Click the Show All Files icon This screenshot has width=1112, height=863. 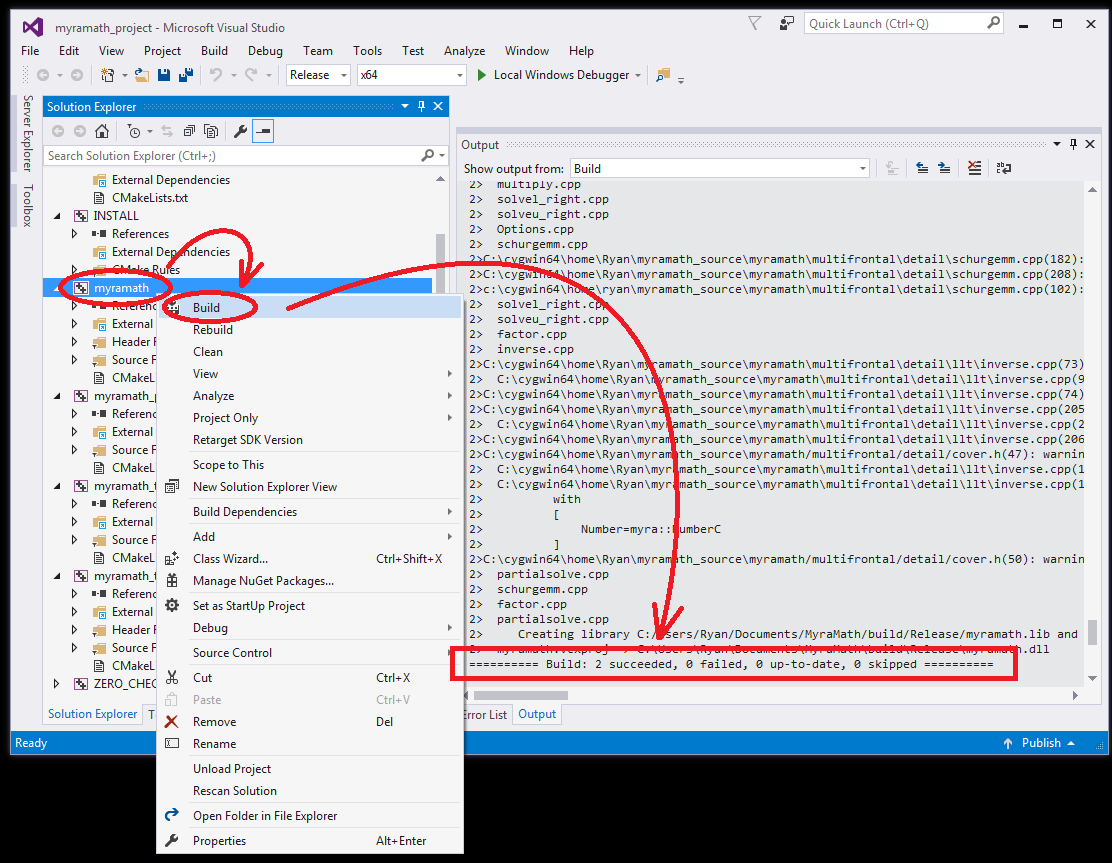[211, 131]
